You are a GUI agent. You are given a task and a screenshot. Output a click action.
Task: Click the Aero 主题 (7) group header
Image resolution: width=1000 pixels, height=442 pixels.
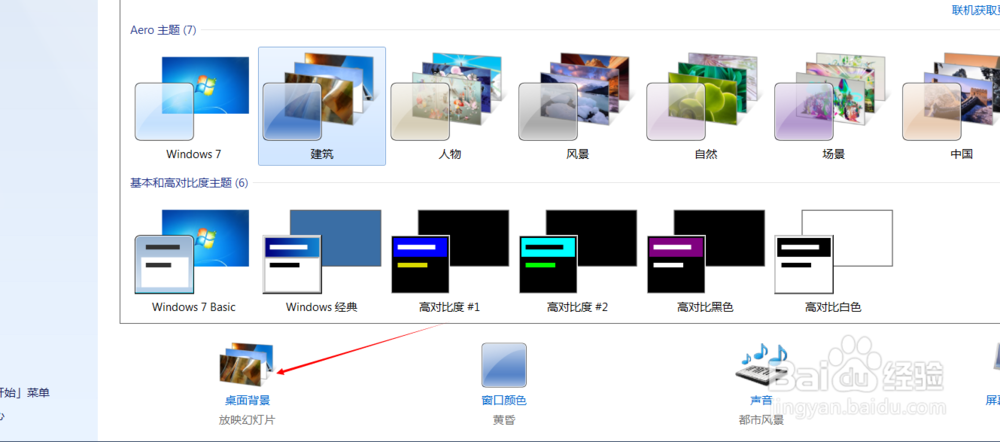coord(163,30)
